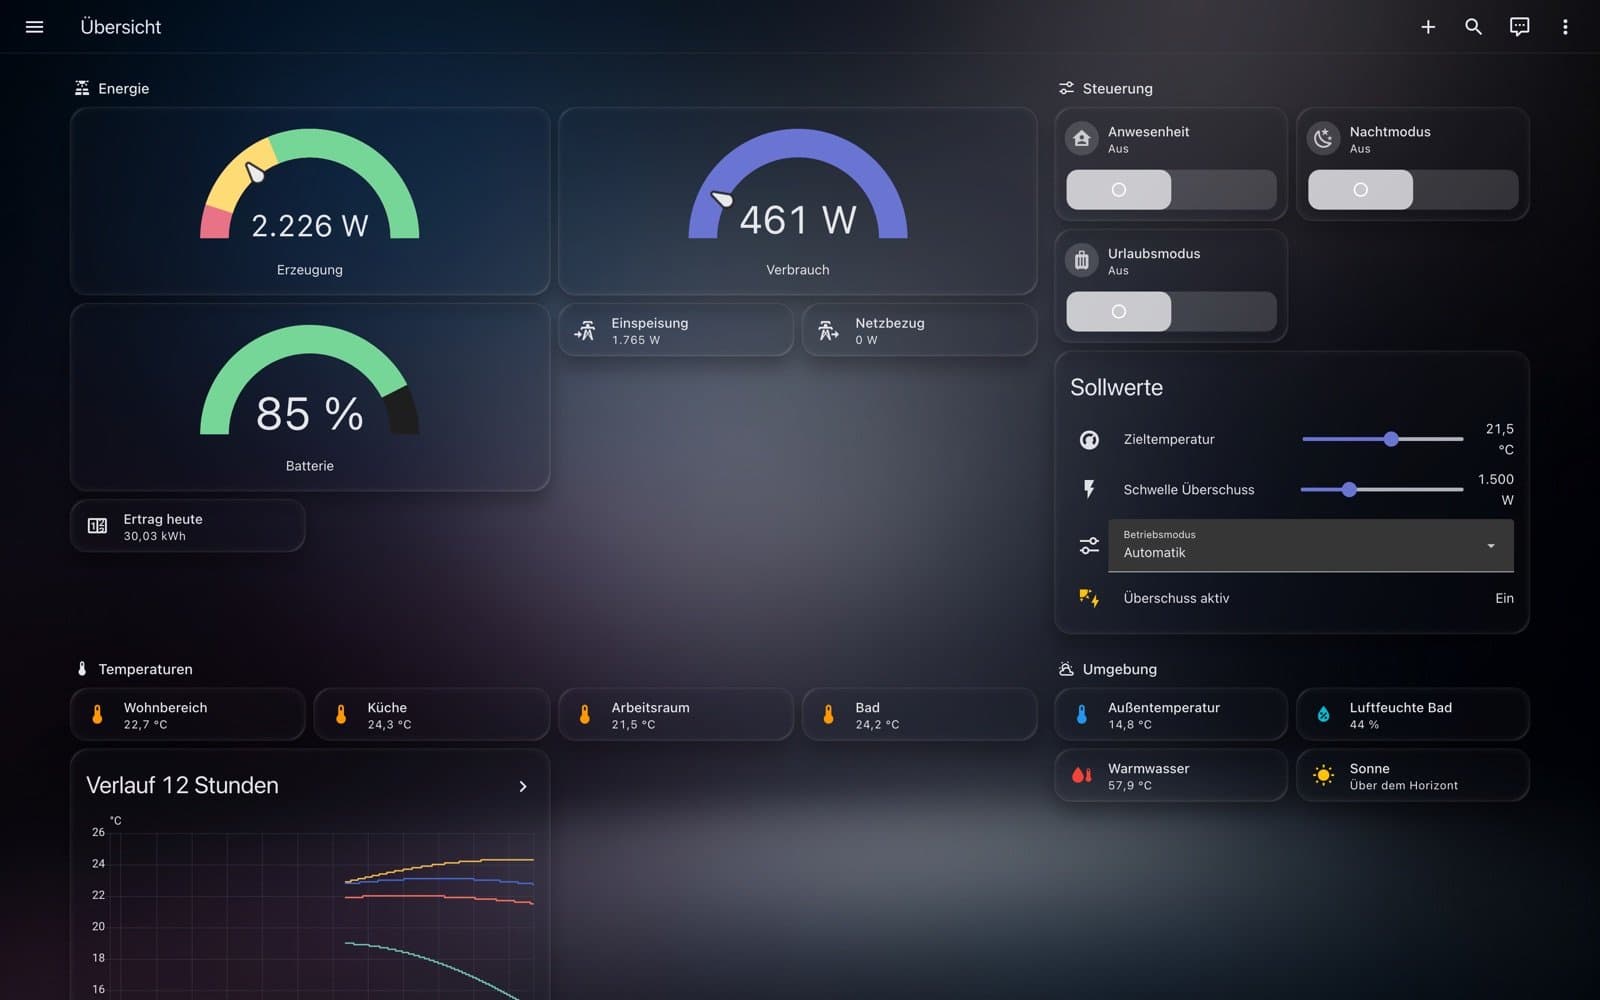Screen dimensions: 1600x1000
Task: Click the Nachtmodus moon icon
Action: pyautogui.click(x=1324, y=139)
